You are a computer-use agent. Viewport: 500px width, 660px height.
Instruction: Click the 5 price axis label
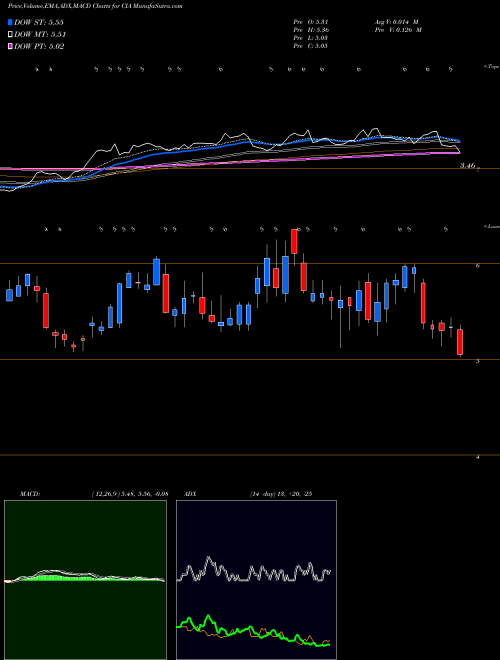478,361
